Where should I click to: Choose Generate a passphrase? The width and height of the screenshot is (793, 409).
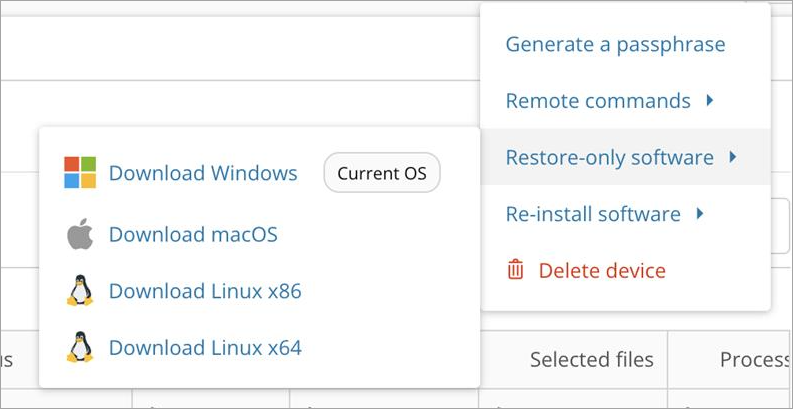pos(615,44)
